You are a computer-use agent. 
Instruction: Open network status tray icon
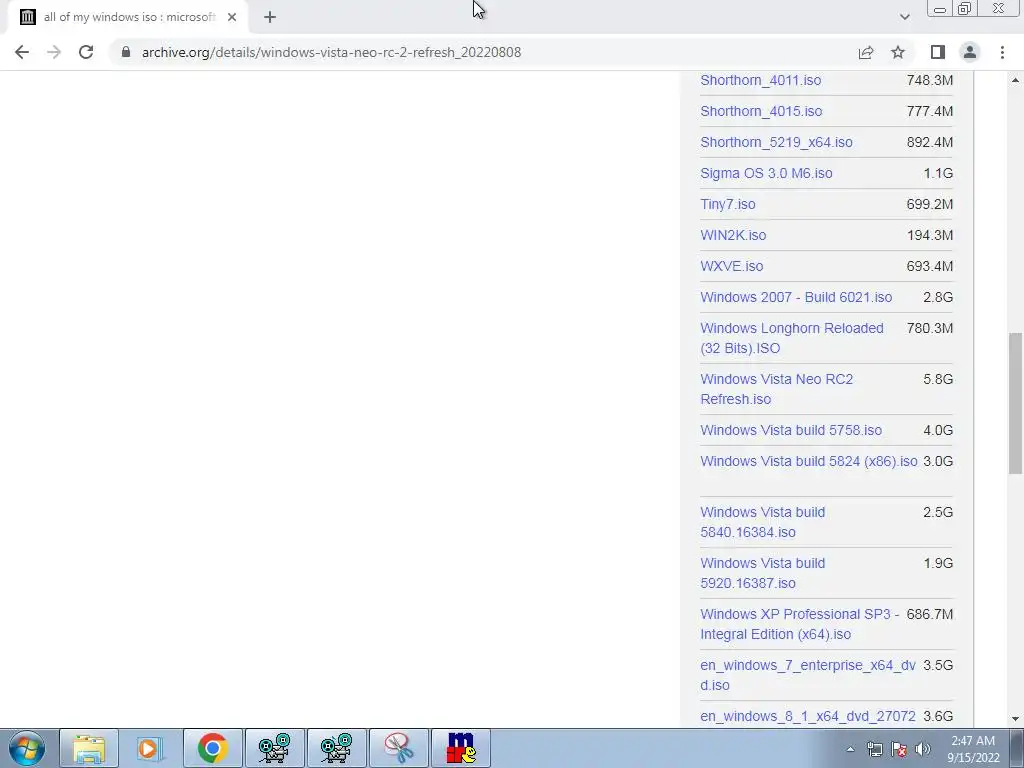point(874,749)
